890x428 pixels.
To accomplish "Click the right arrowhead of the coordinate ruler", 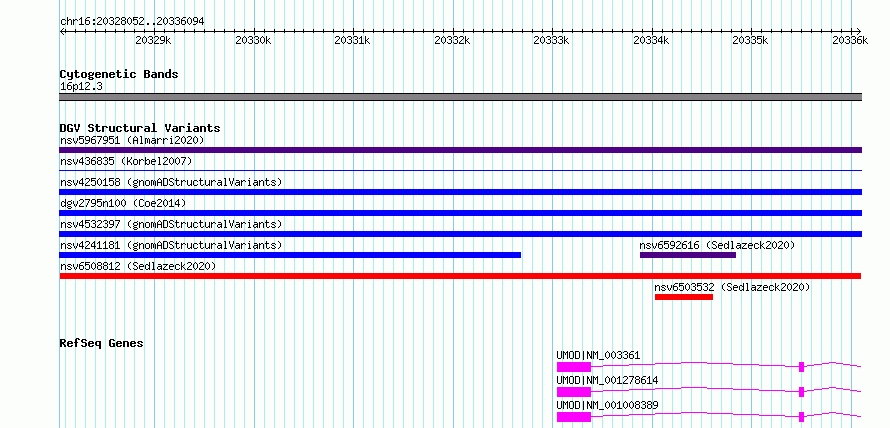I will 859,31.
